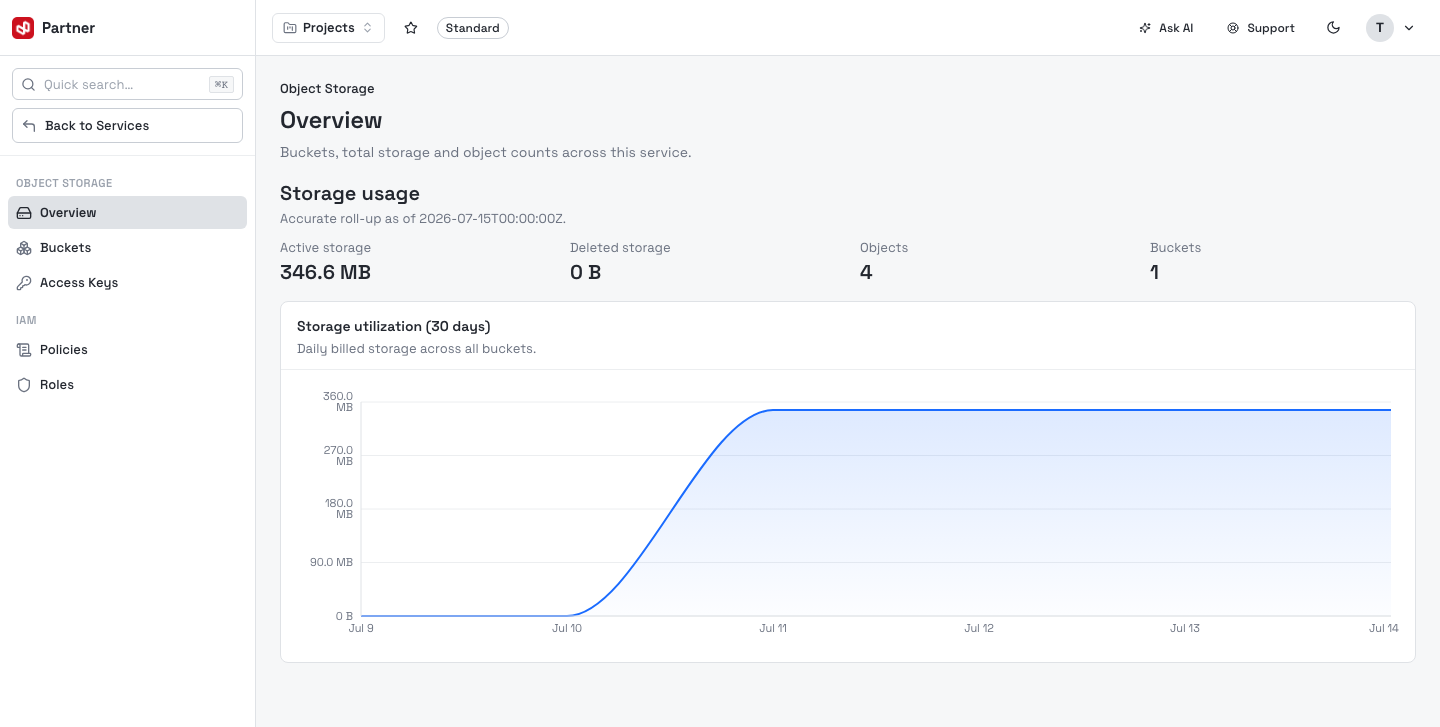Screen dimensions: 1440x727
Task: Click the Buckets sidebar icon
Action: (x=24, y=248)
